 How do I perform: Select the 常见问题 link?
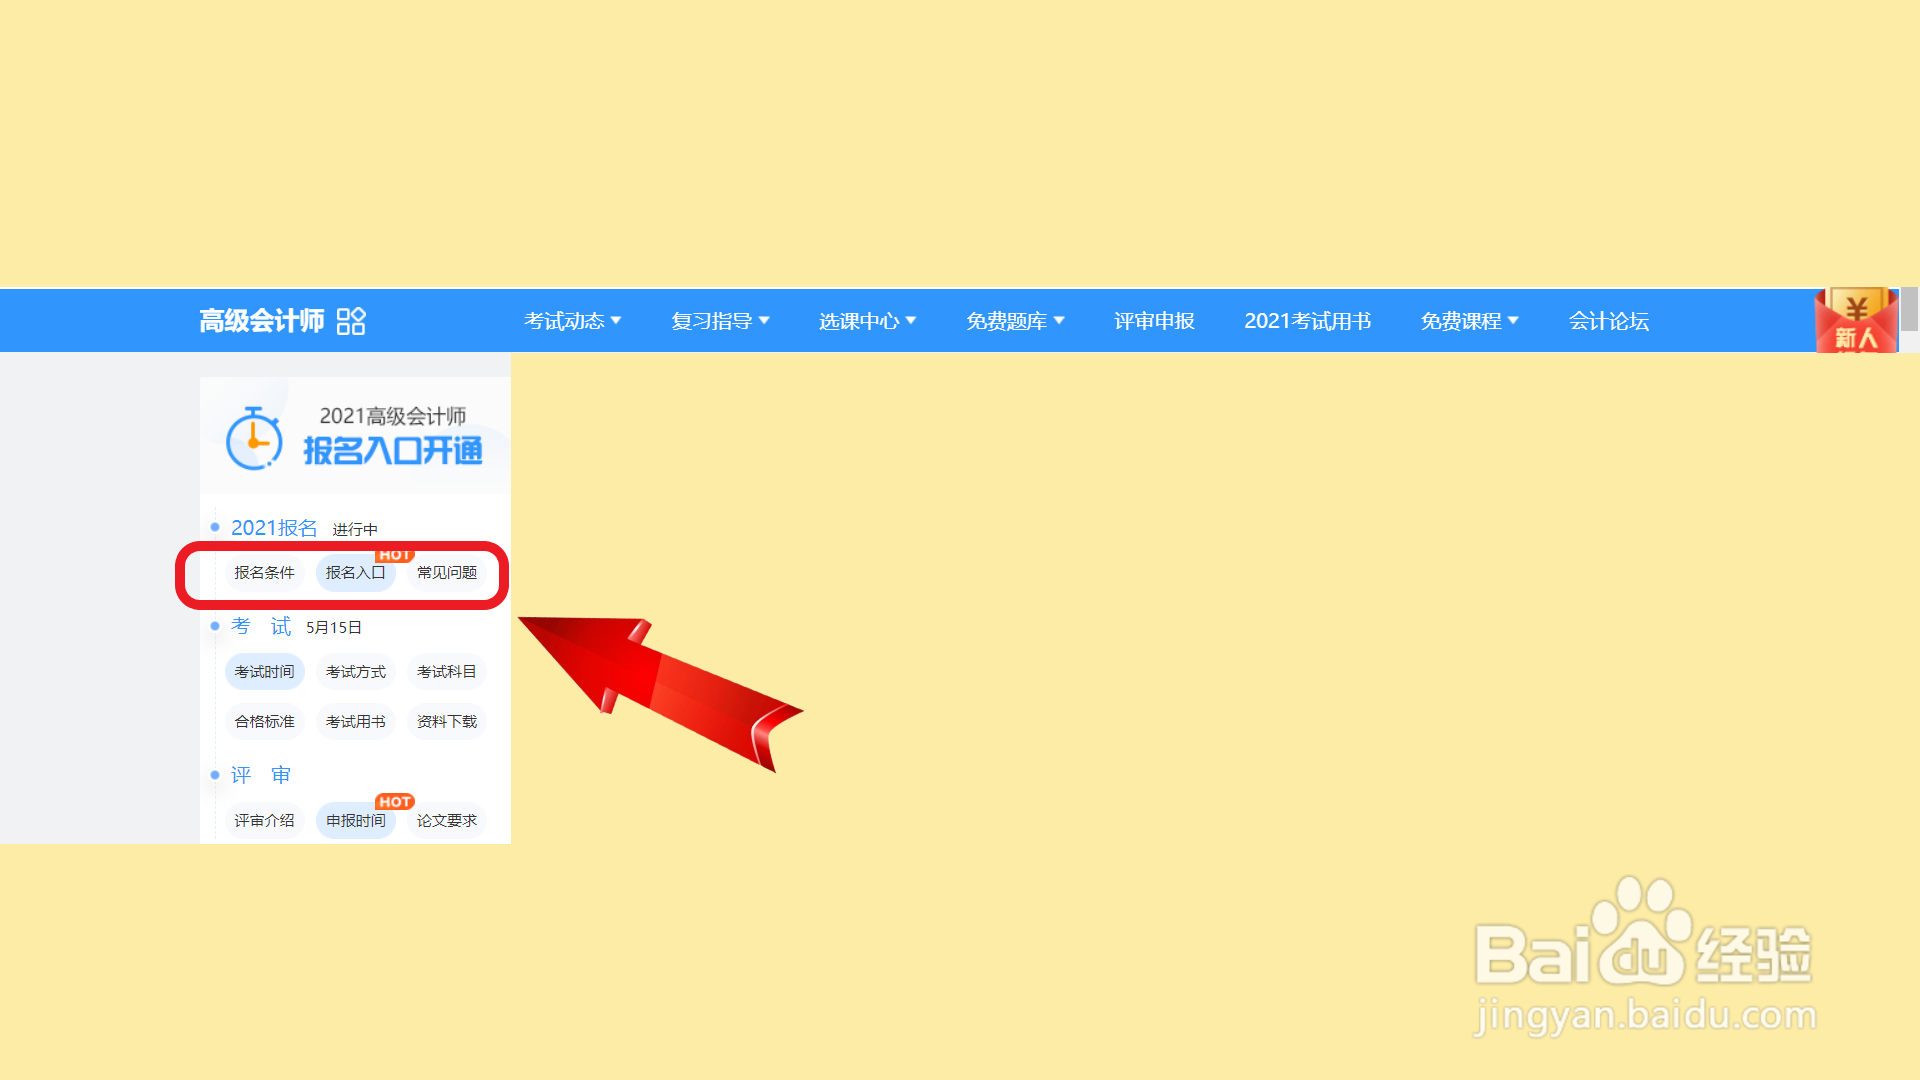click(x=446, y=573)
